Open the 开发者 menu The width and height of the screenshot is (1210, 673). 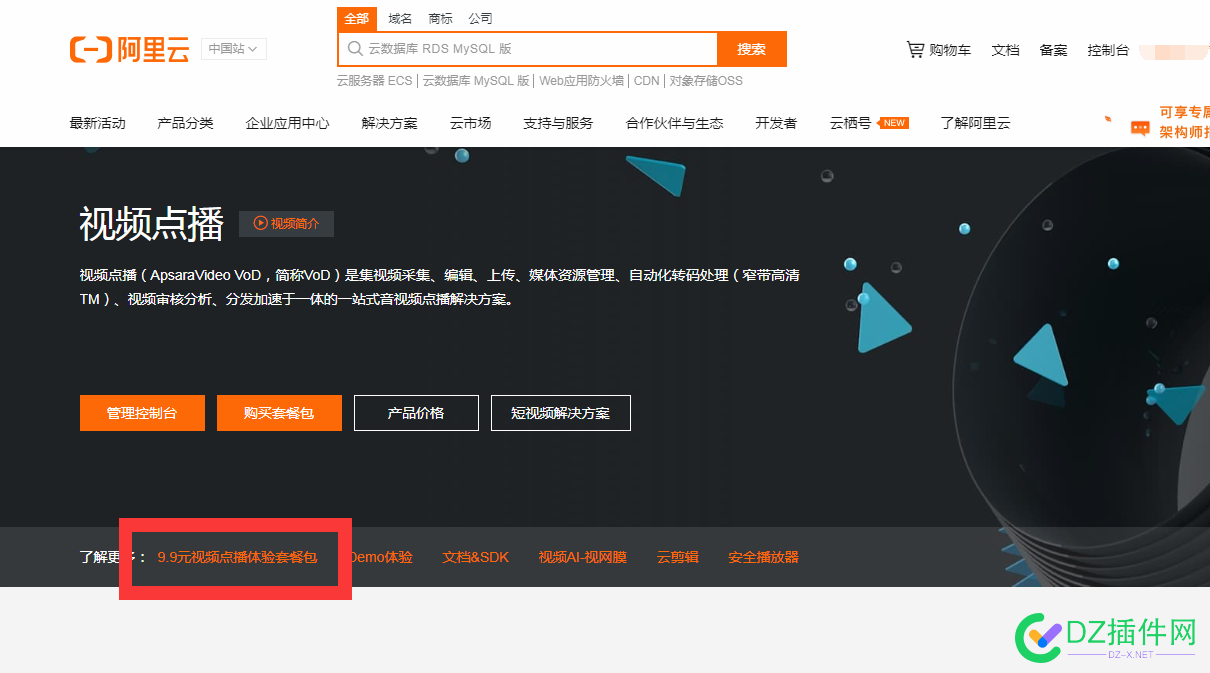776,123
